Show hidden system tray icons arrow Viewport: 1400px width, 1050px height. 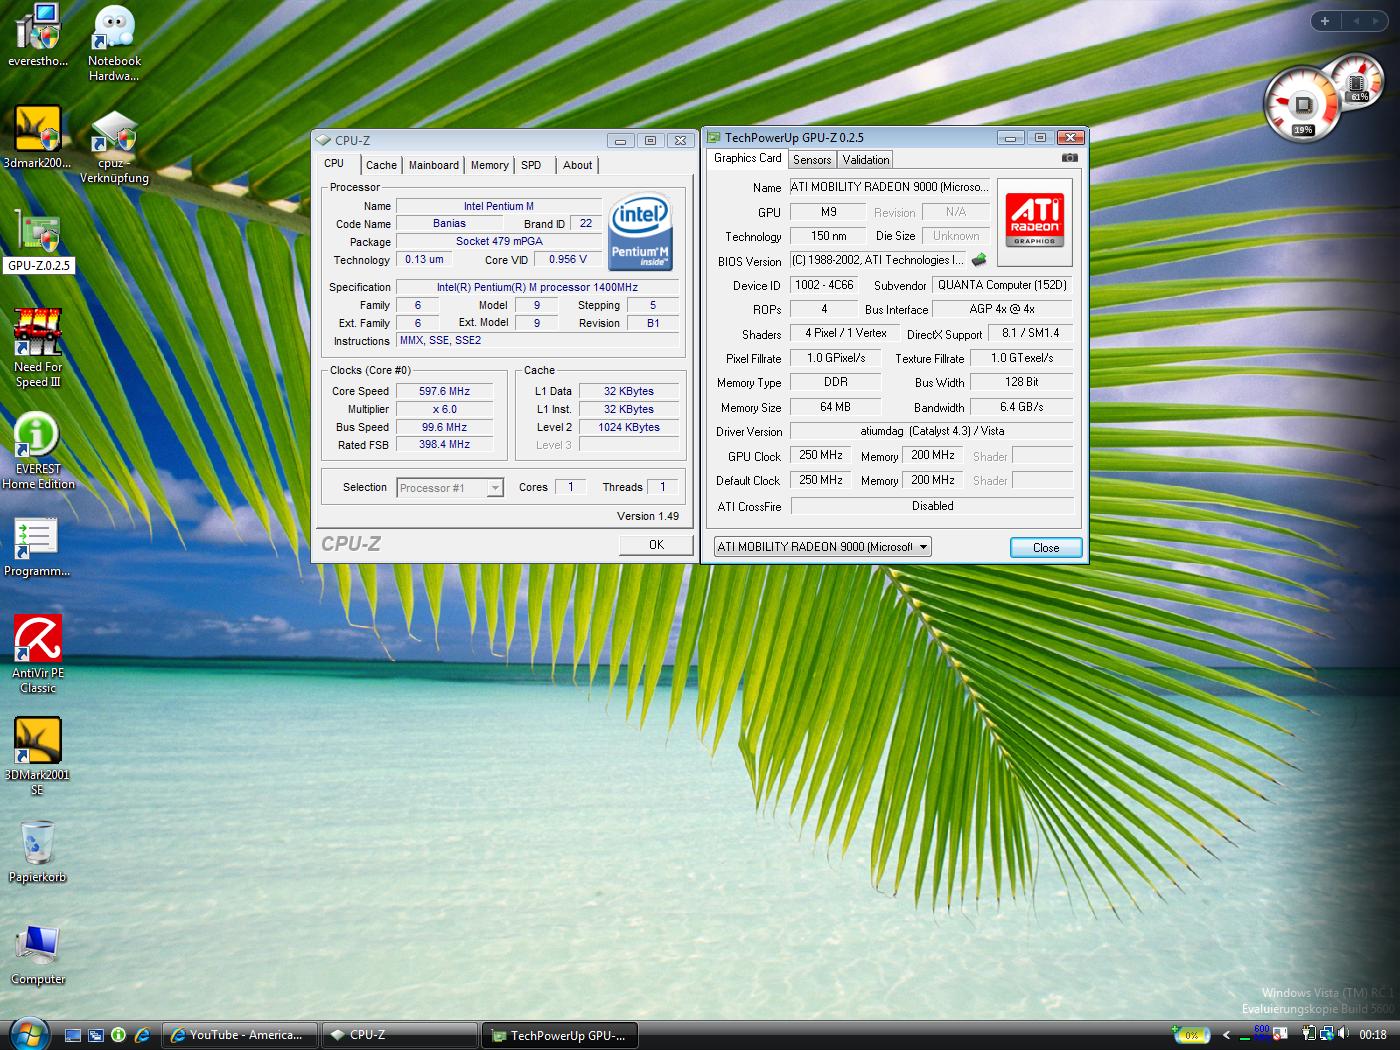pos(1226,1035)
